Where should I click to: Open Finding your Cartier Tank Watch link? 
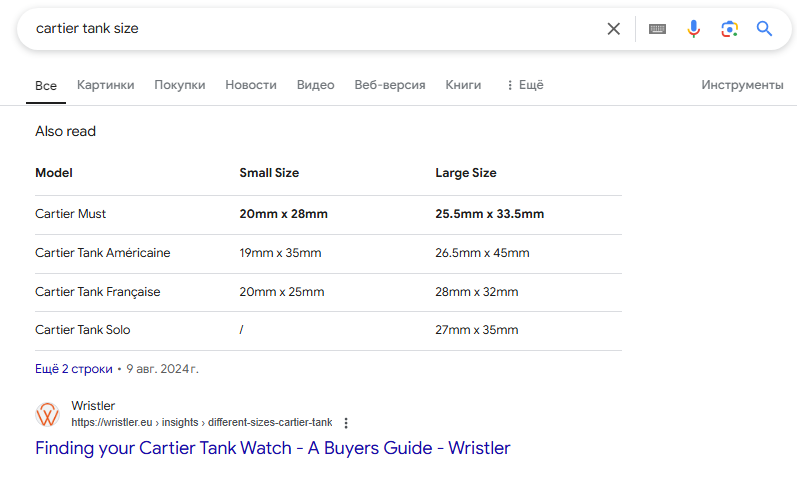click(x=272, y=448)
